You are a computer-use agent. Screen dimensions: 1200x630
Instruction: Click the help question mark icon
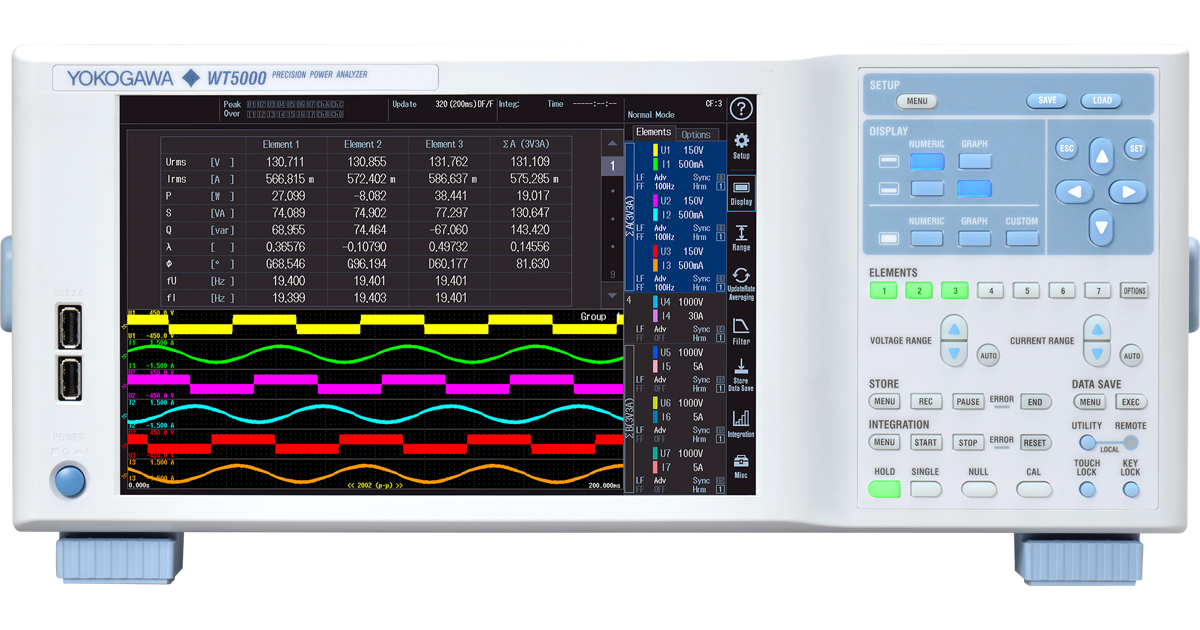741,109
